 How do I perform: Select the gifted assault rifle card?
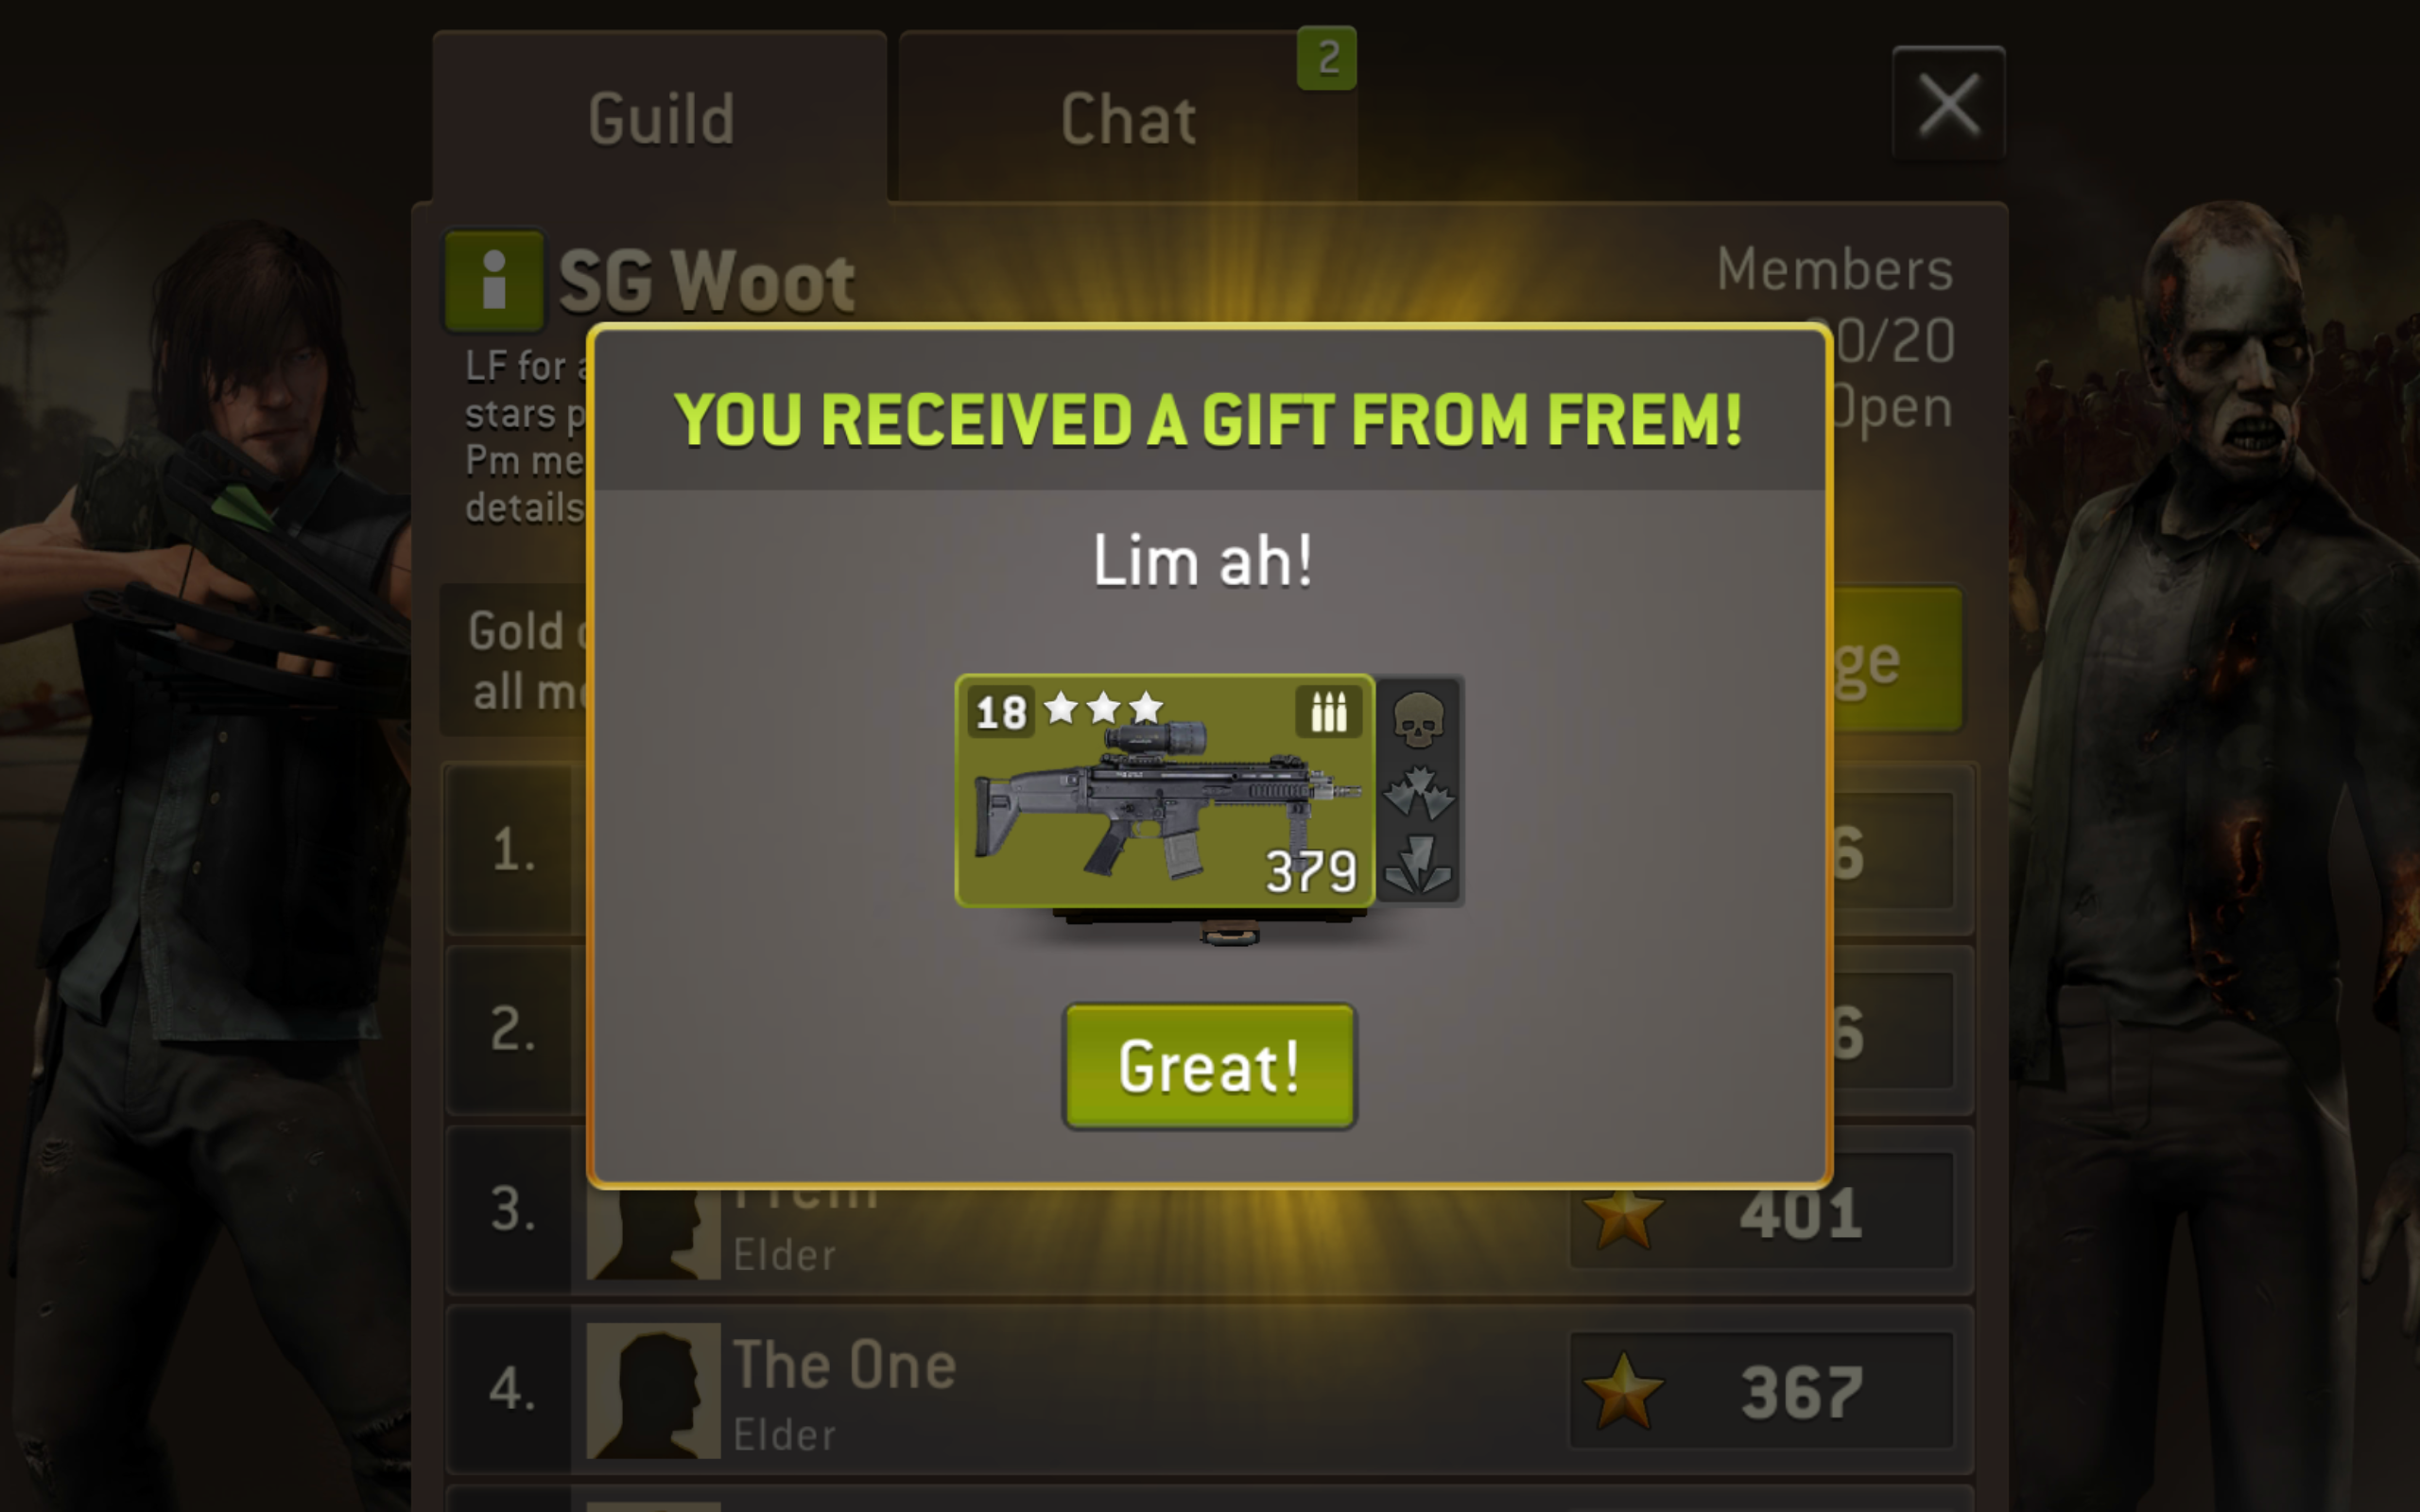click(1165, 791)
